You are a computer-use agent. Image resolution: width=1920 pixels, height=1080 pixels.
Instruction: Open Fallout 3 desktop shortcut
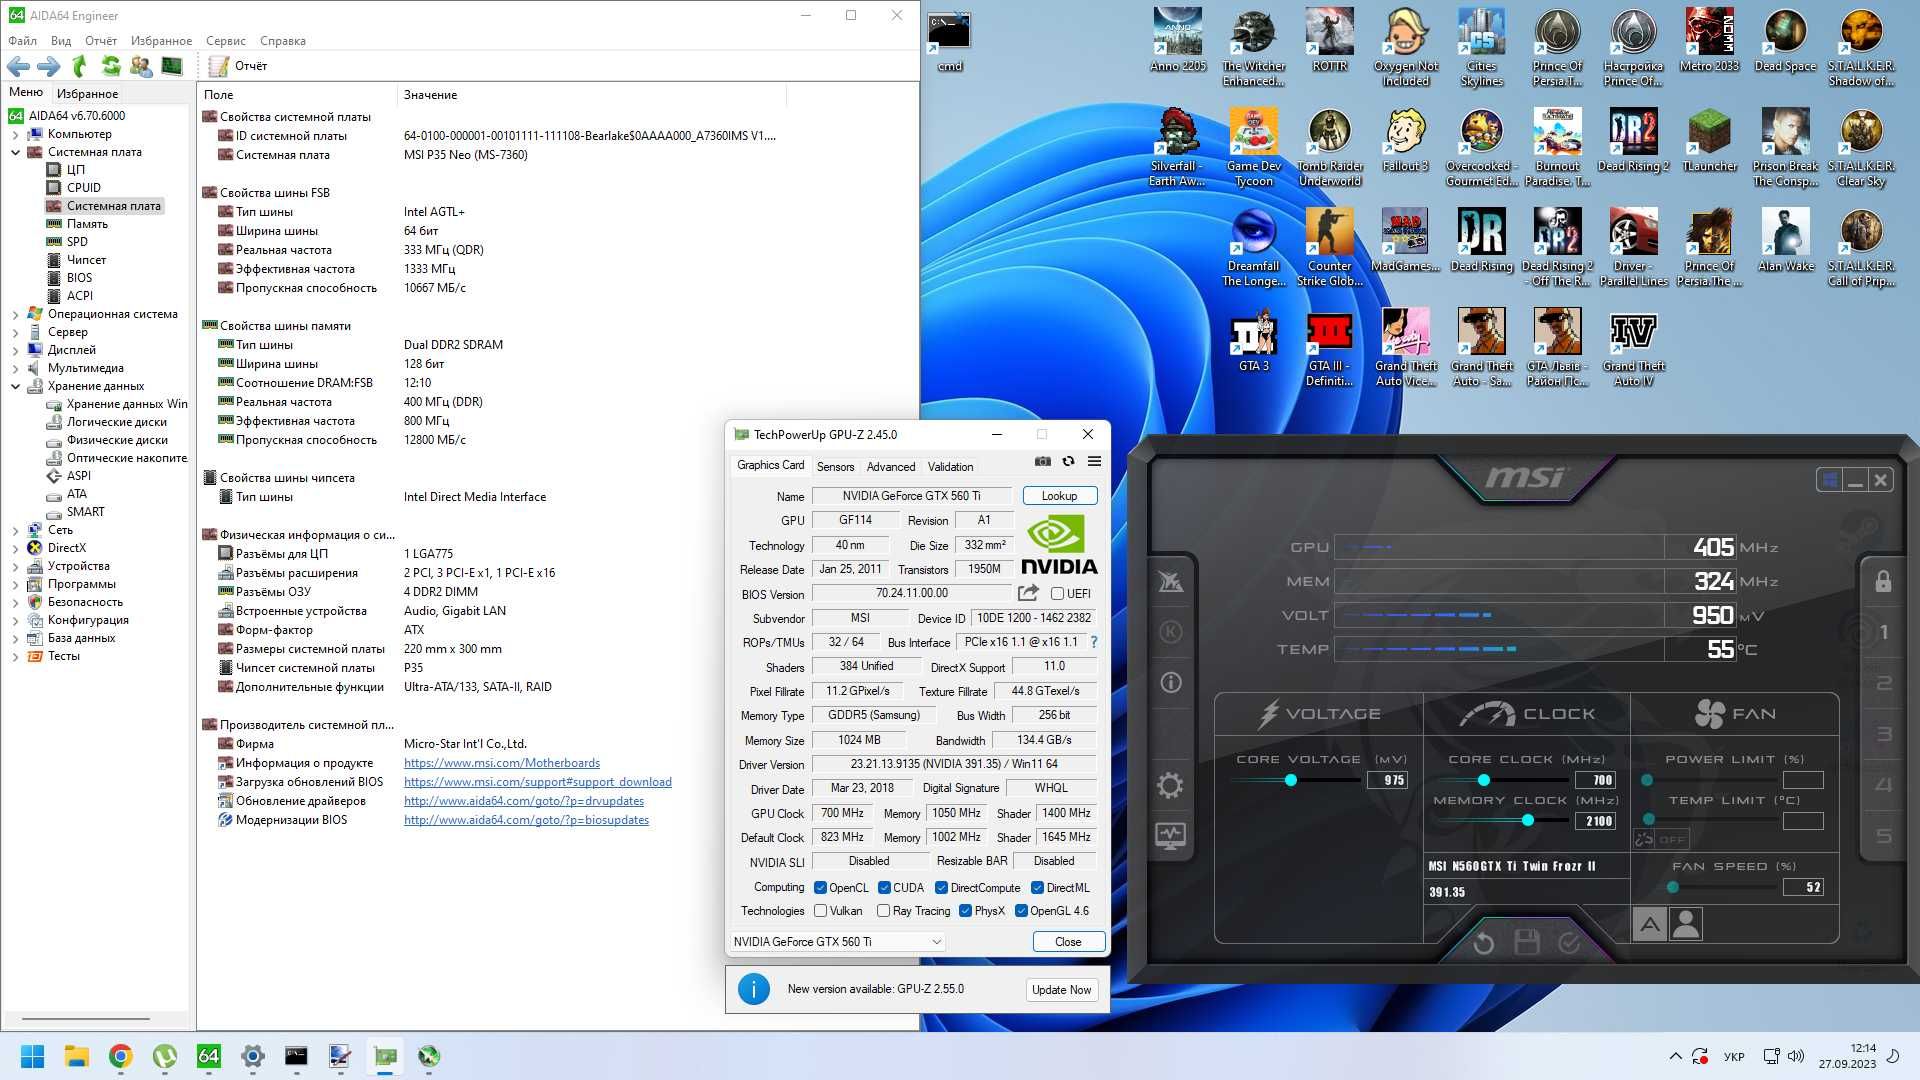pos(1405,141)
